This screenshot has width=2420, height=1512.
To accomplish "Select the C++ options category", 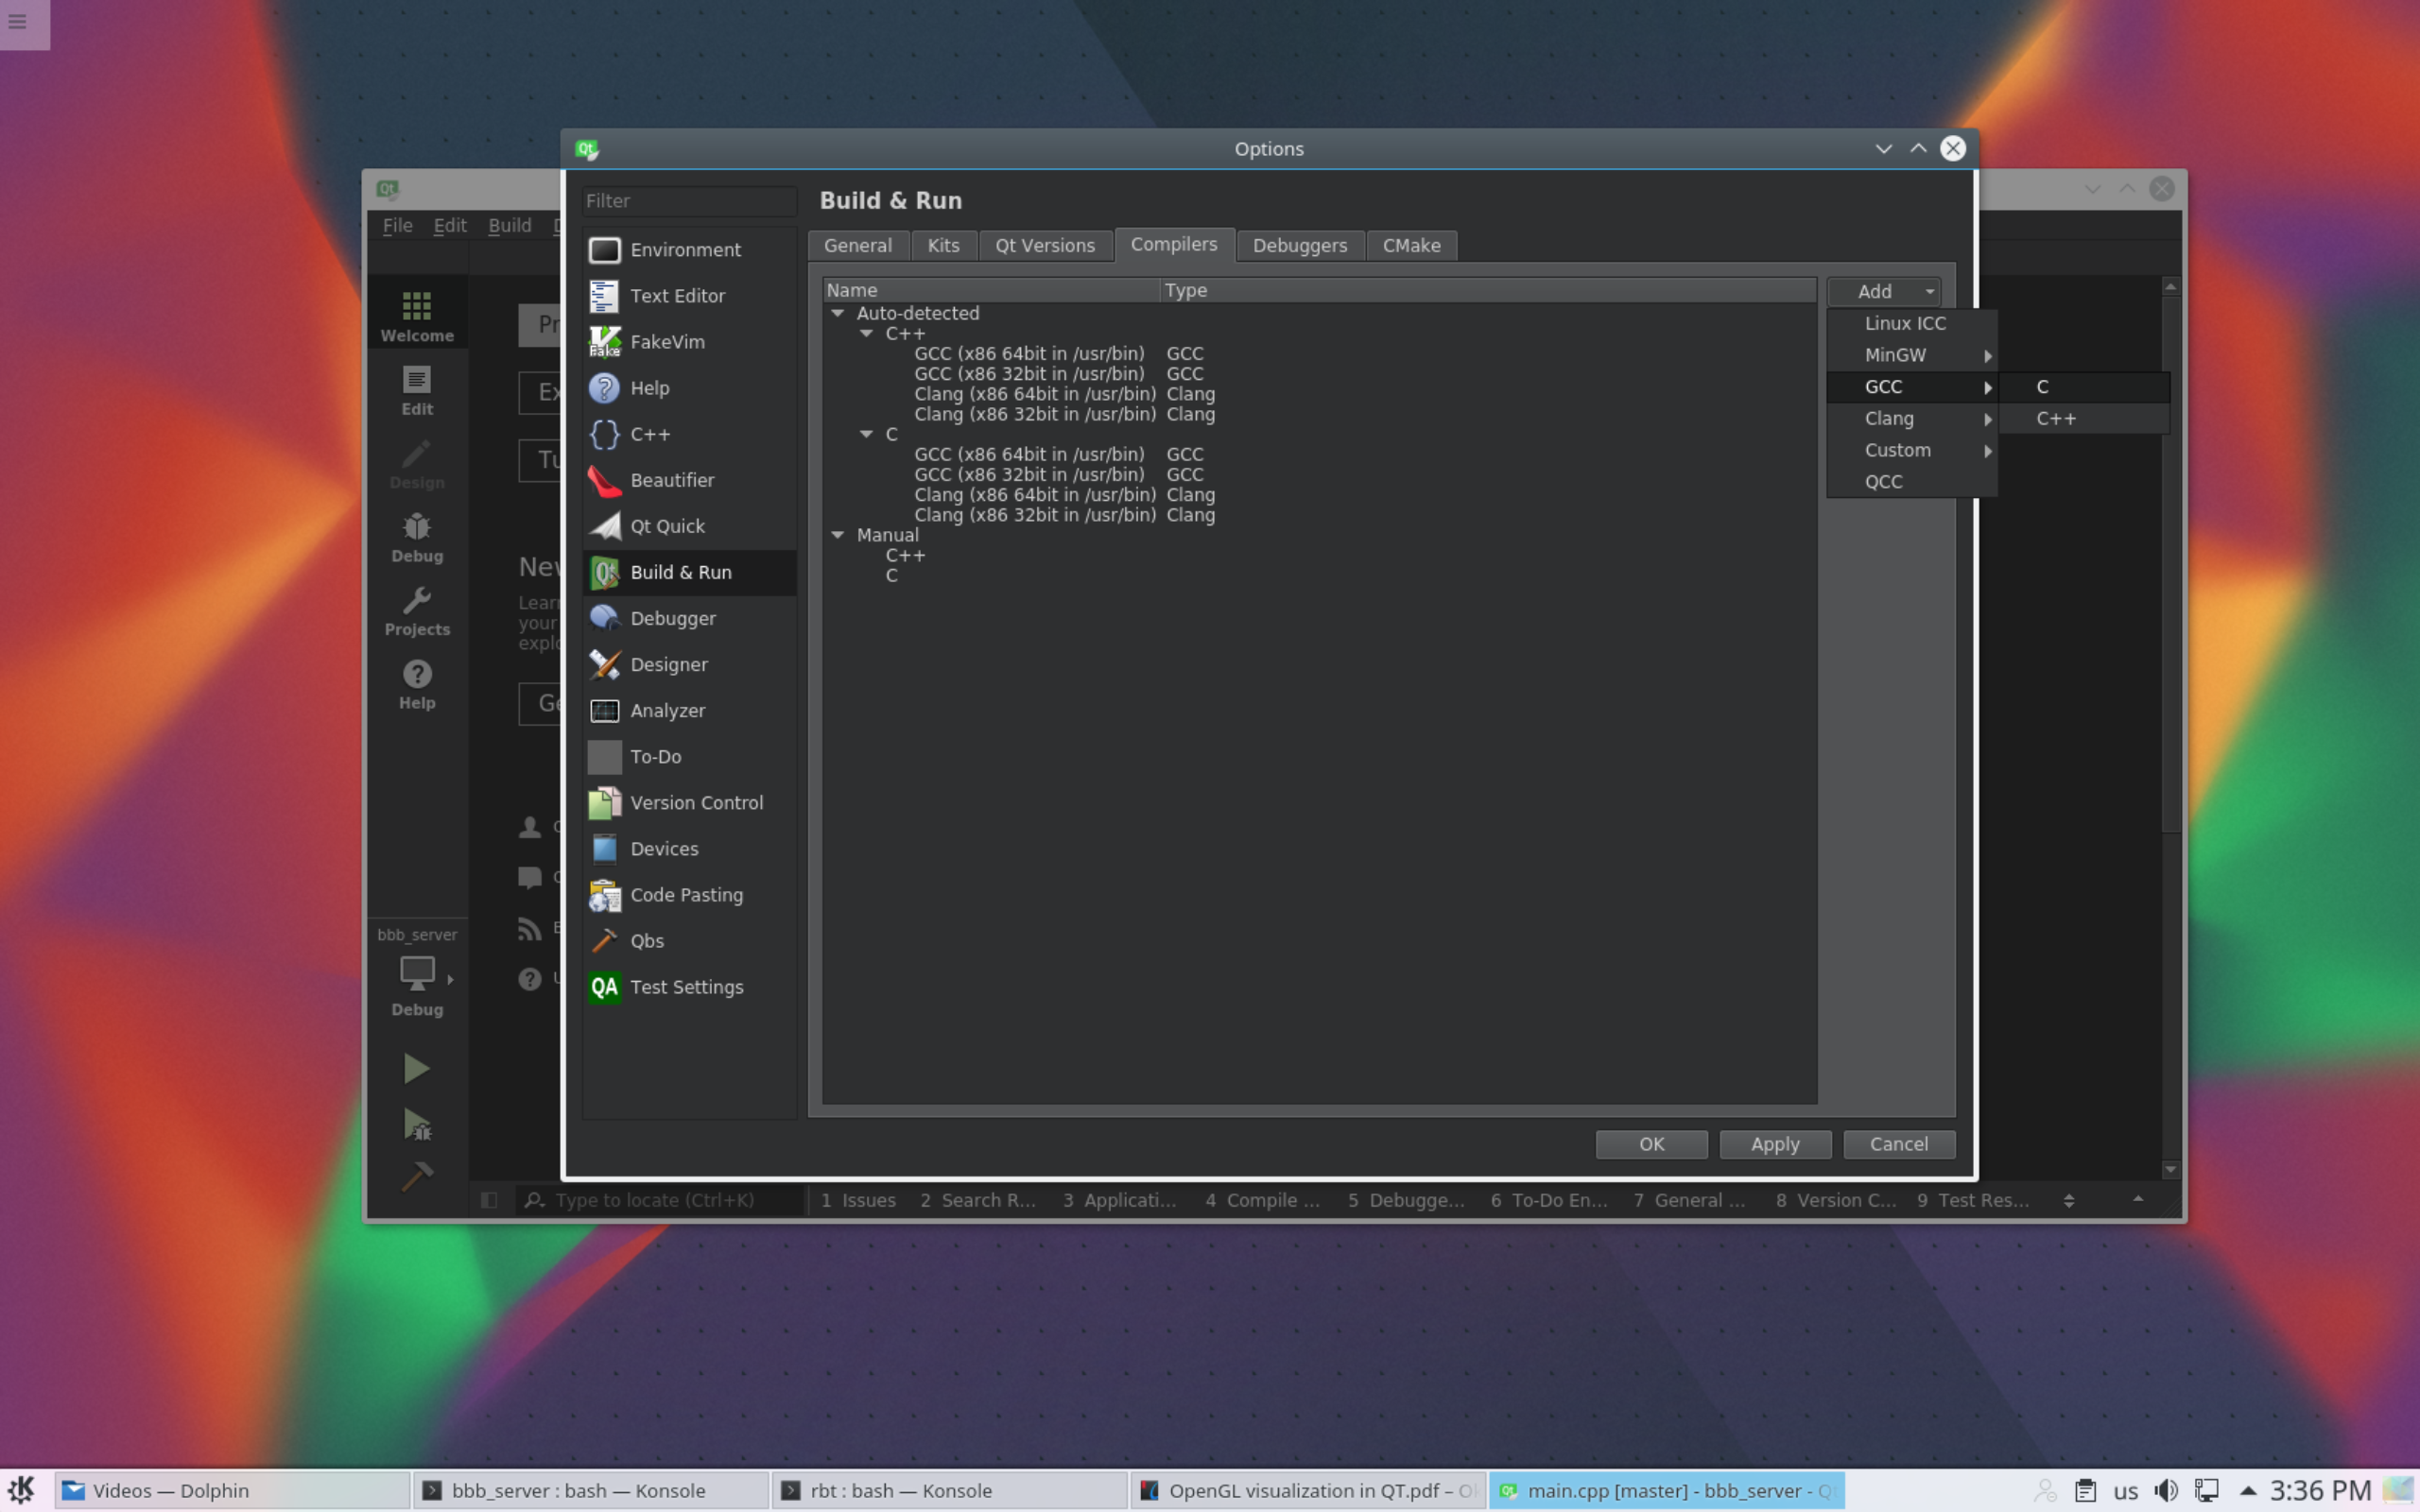I will click(689, 434).
